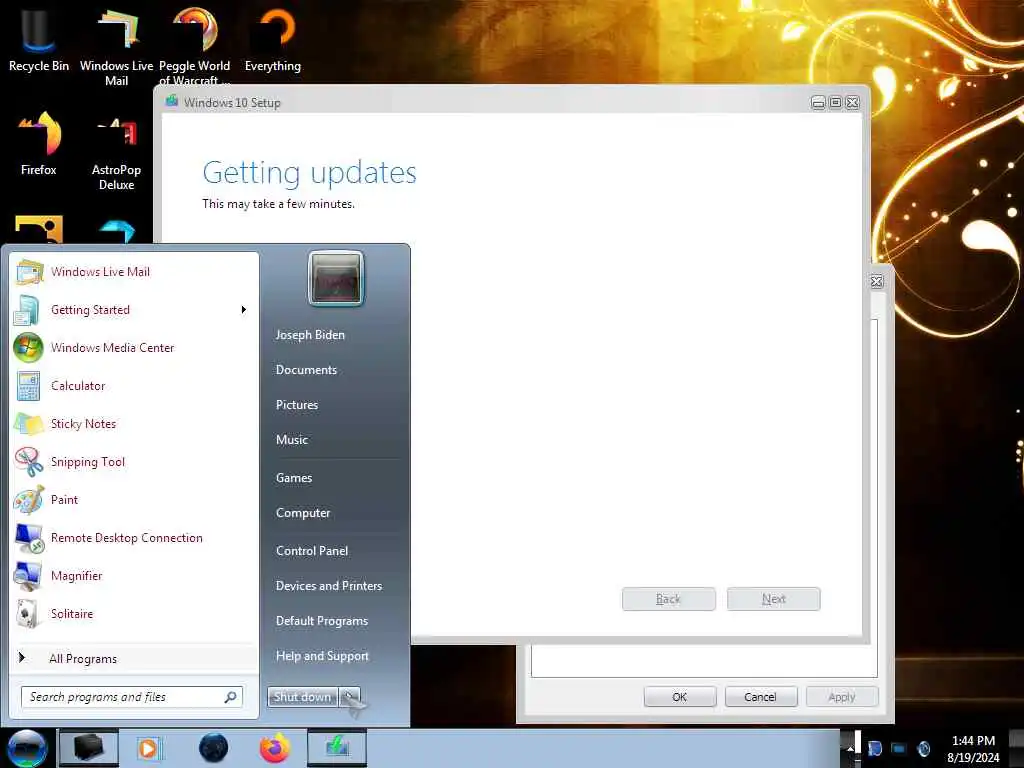This screenshot has width=1024, height=768.
Task: Click Next in Windows 10 Setup
Action: (774, 599)
